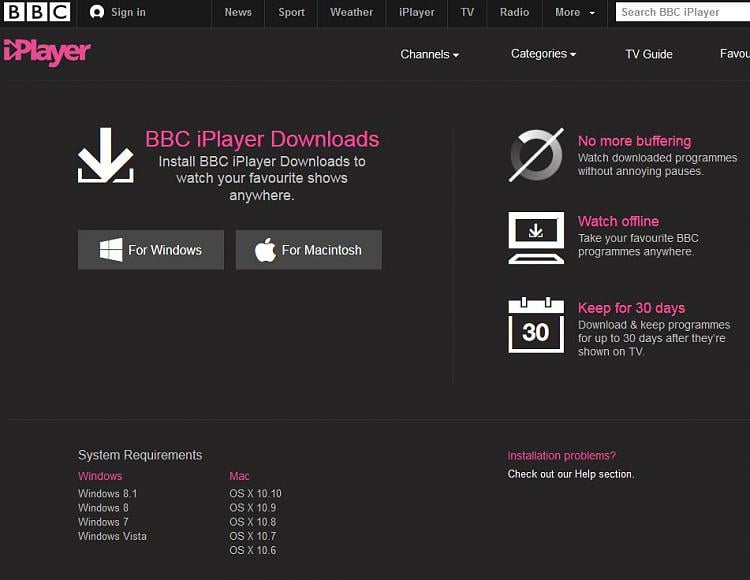Click the OS X 10.10 entry
The width and height of the screenshot is (750, 580).
coord(255,493)
